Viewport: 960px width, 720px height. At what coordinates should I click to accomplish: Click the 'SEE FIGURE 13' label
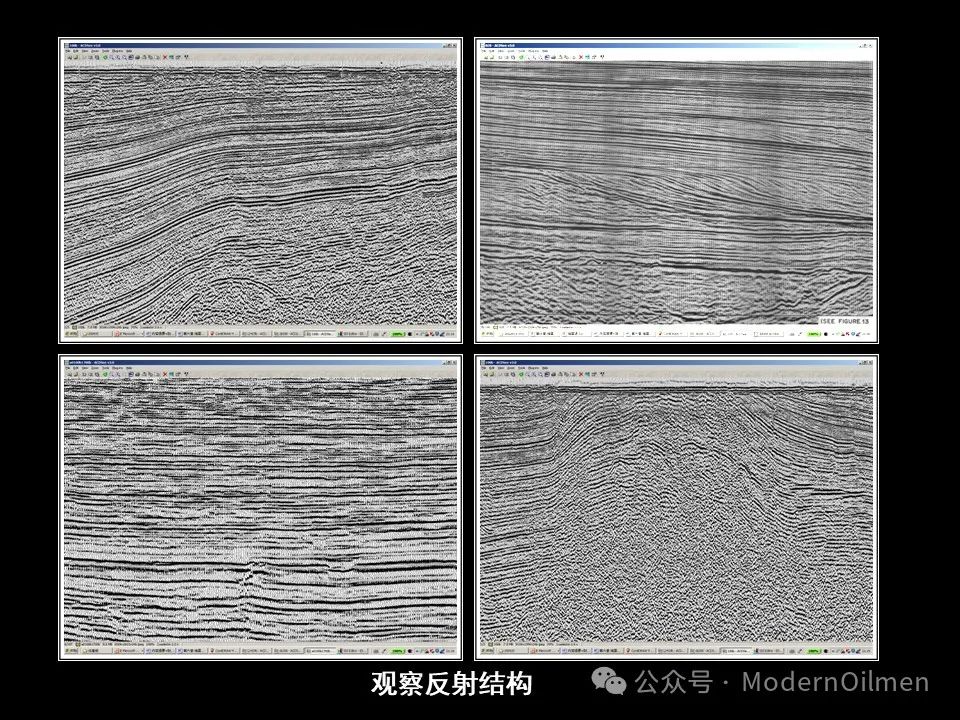point(845,321)
